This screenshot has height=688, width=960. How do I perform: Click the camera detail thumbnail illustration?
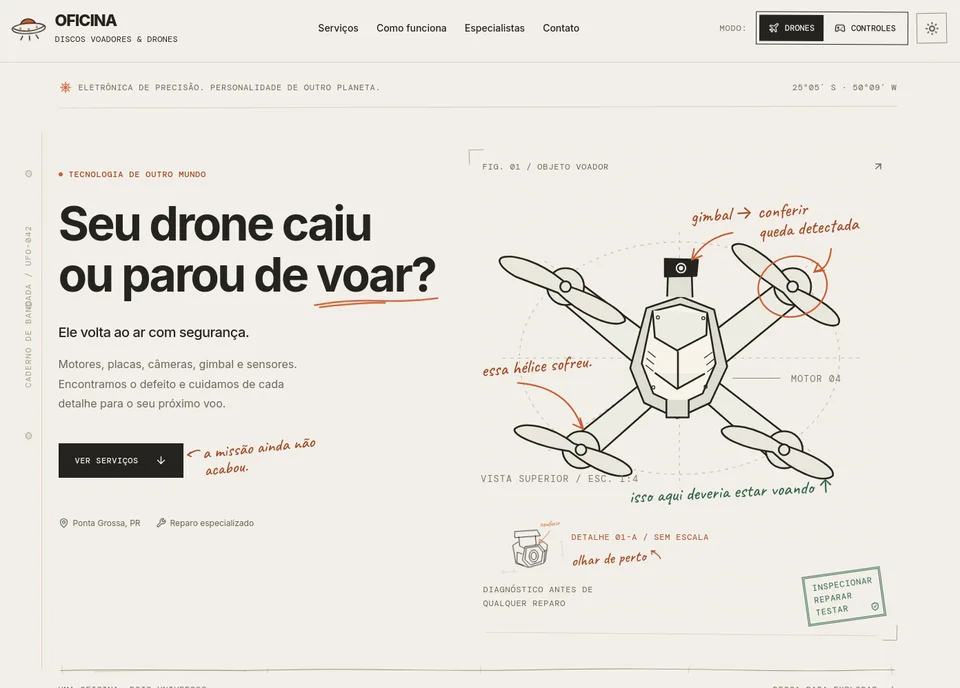point(530,548)
